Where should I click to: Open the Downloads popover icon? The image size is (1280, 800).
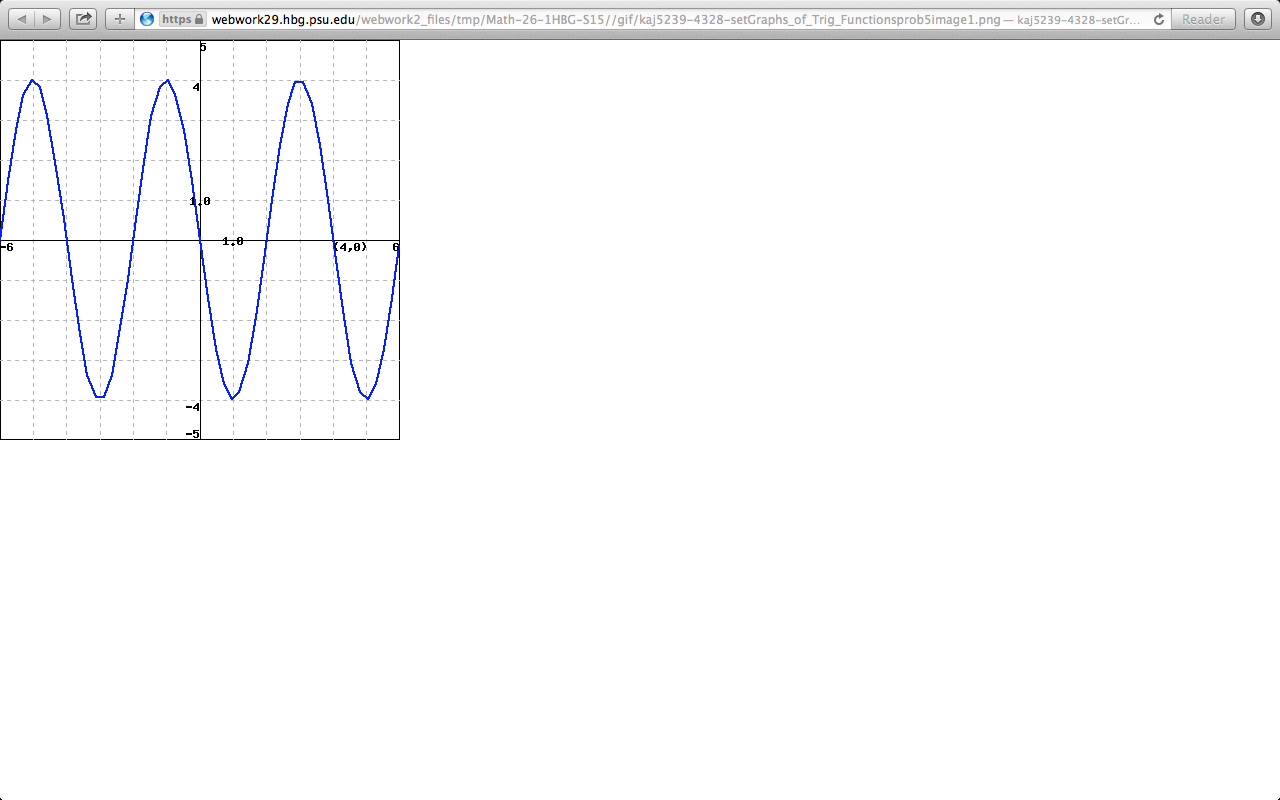pos(1256,18)
